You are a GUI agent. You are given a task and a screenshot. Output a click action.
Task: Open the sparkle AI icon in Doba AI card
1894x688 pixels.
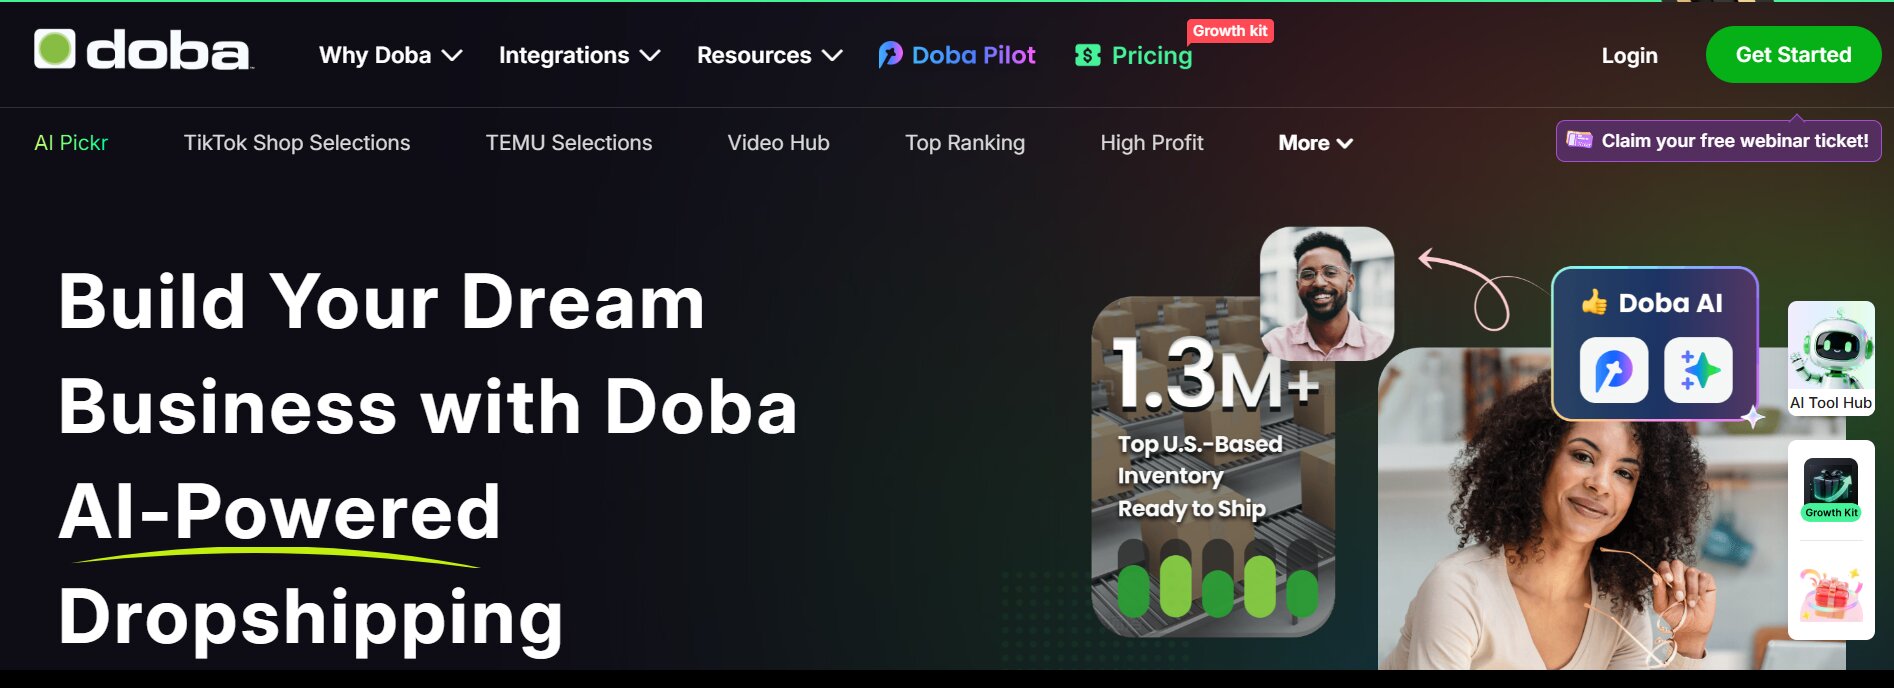(1698, 370)
